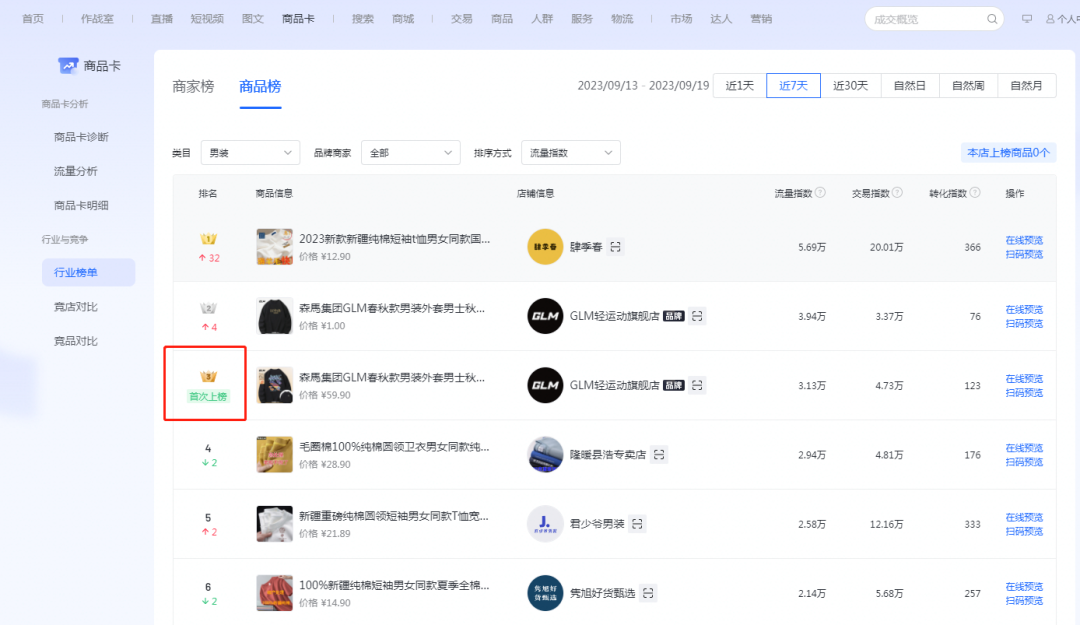Click the 流量指数 column help question-mark icon
Viewport: 1080px width, 625px height.
tap(818, 193)
